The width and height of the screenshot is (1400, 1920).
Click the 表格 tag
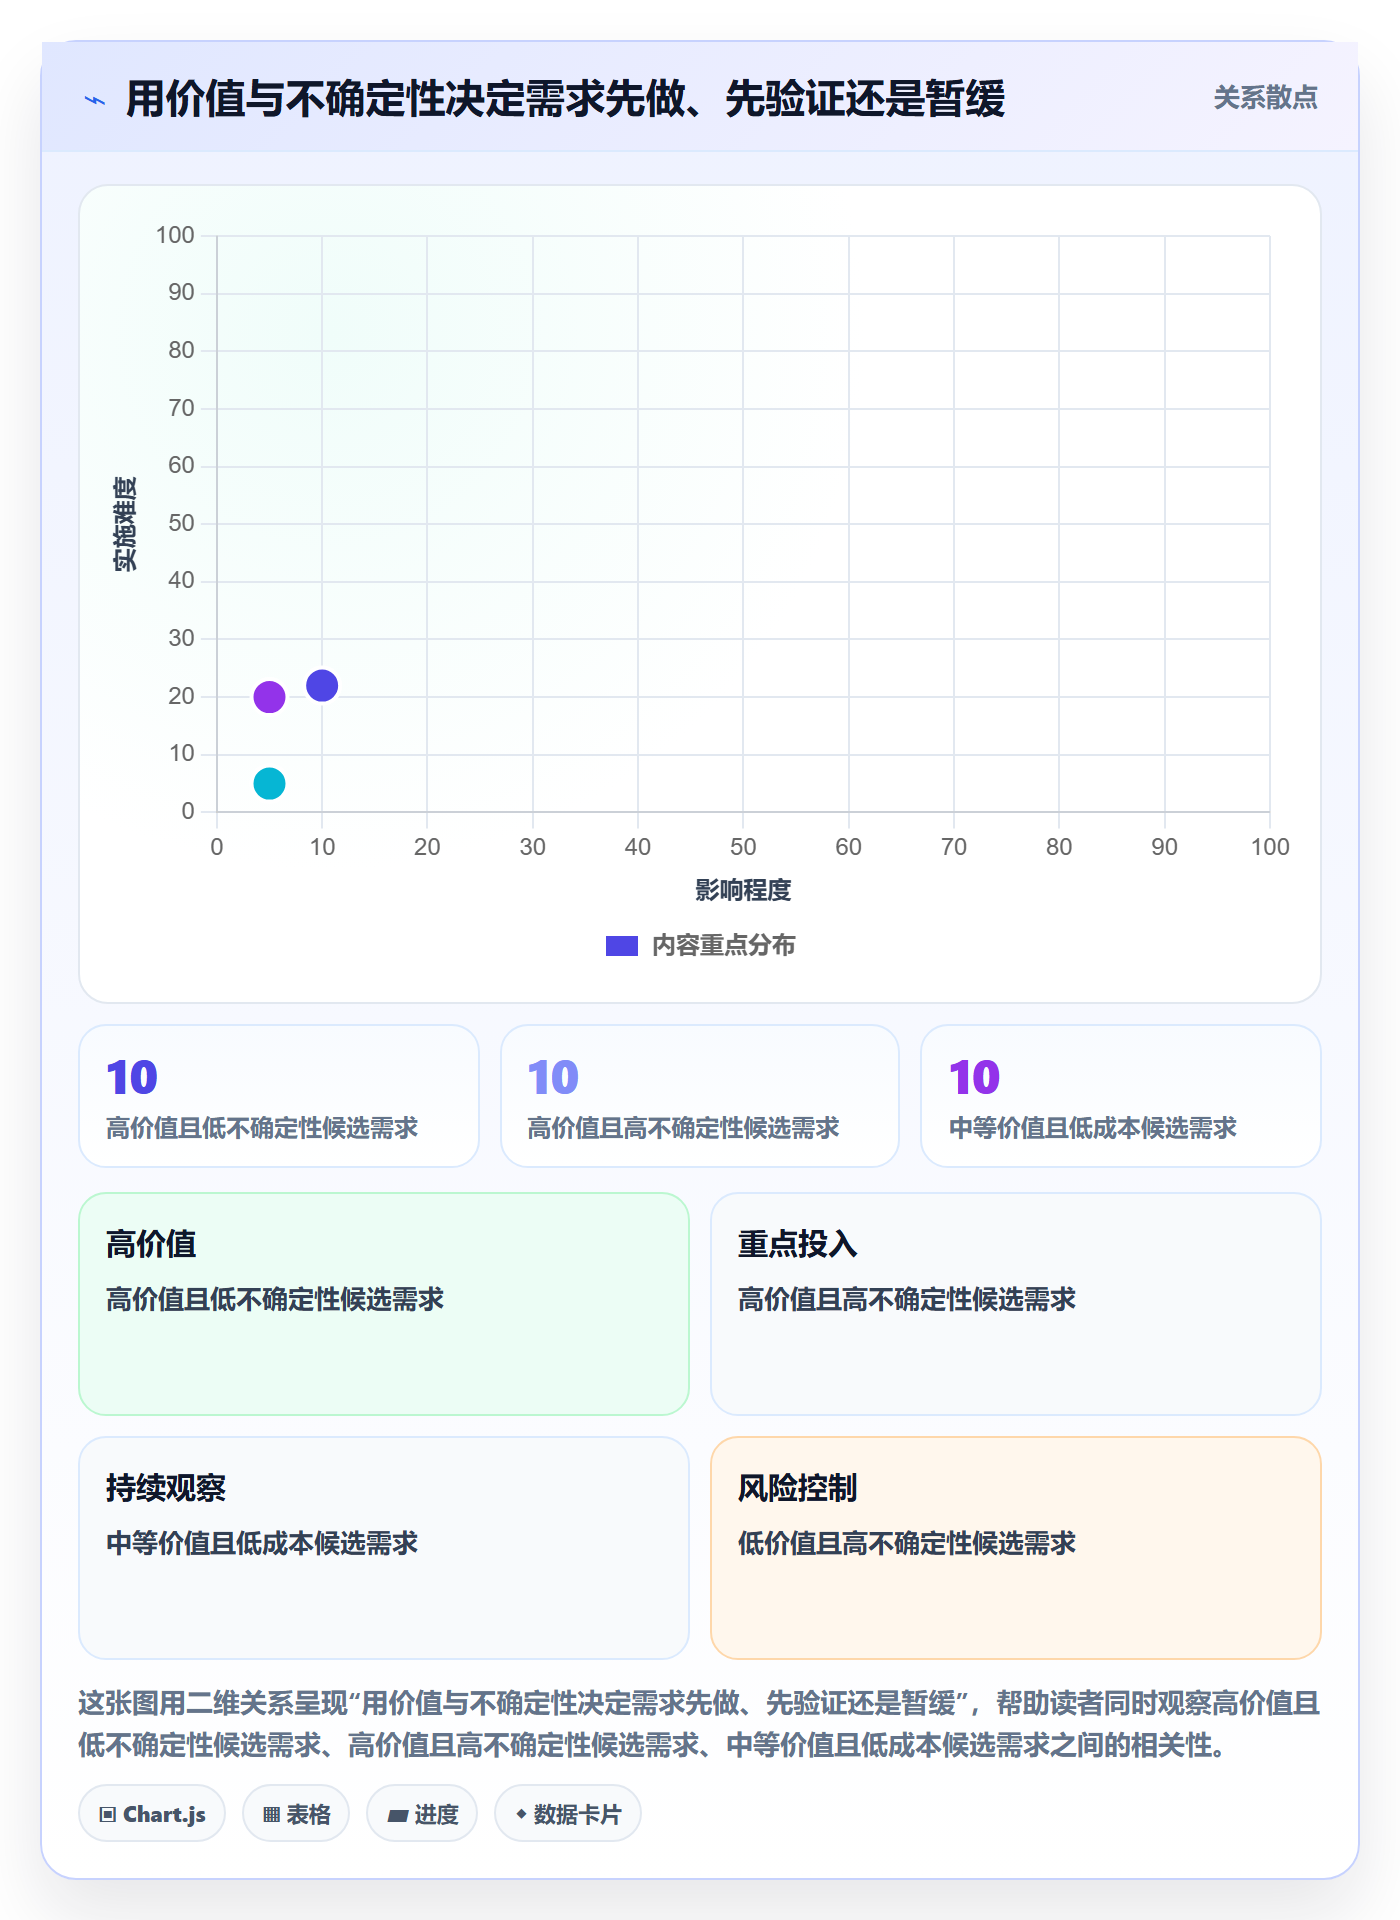(x=296, y=1814)
